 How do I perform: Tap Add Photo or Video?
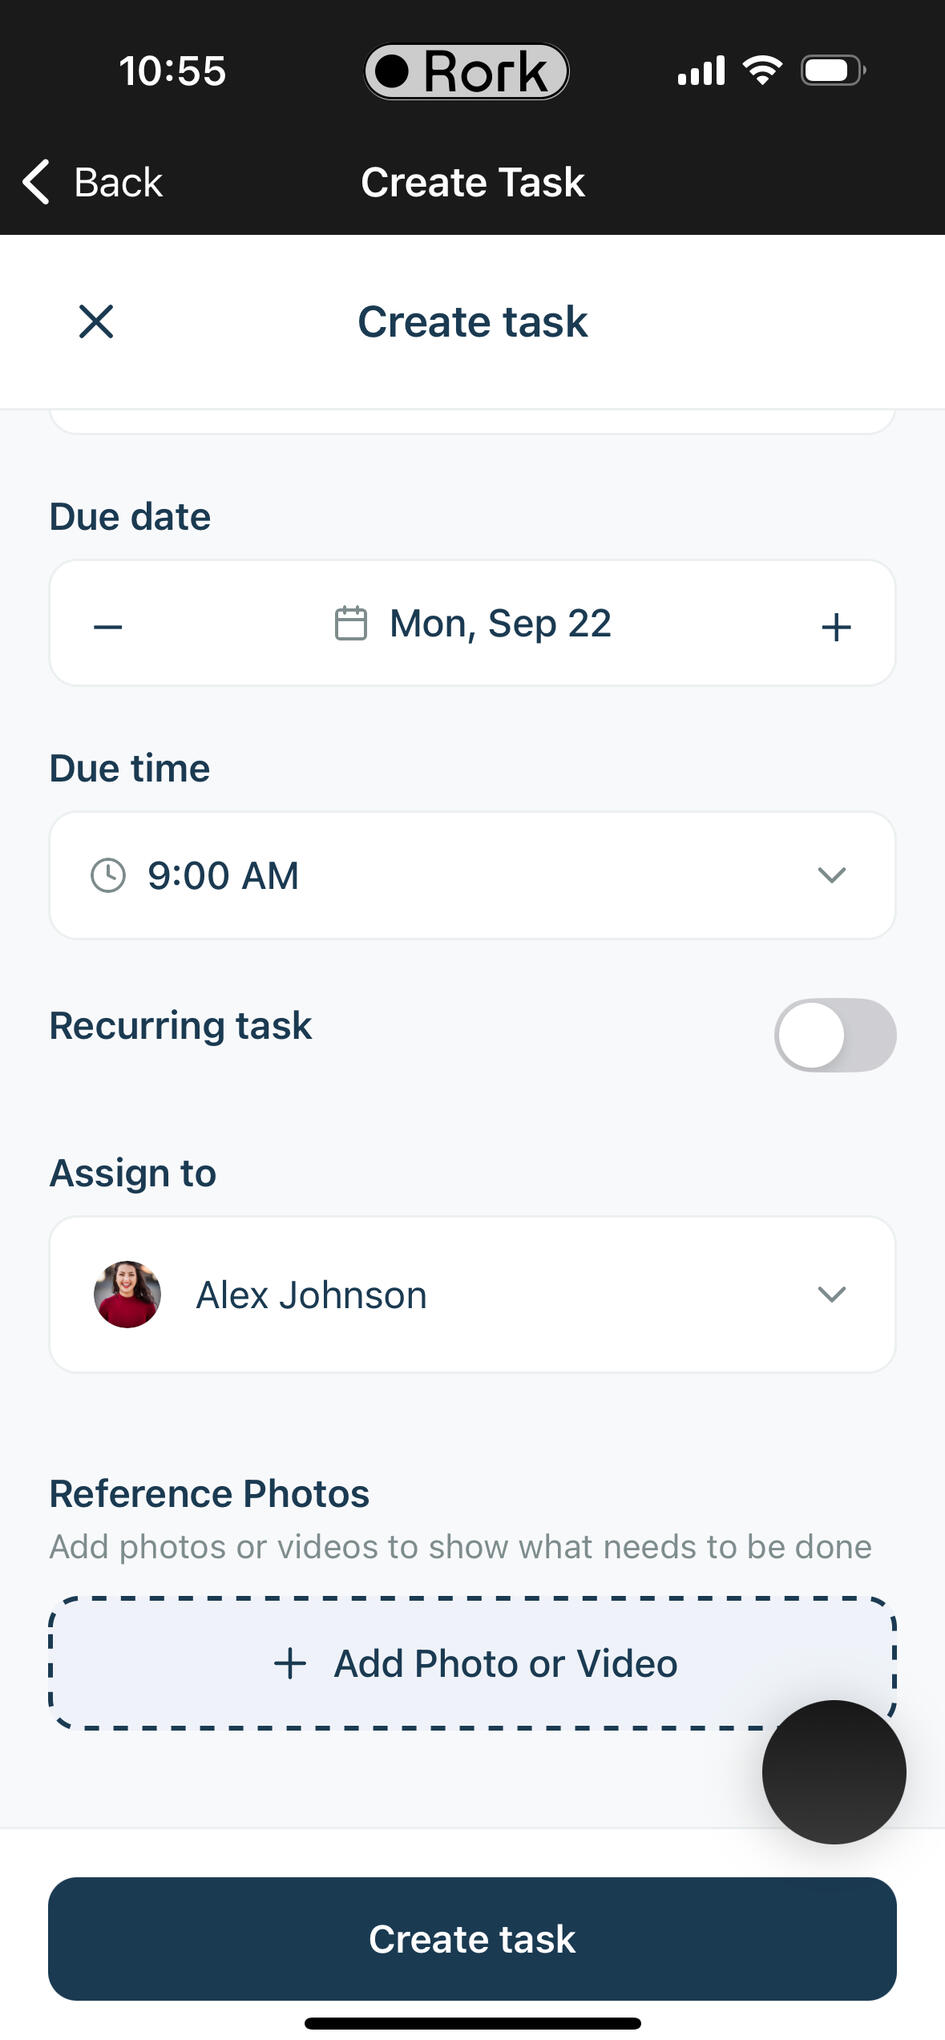[505, 1663]
